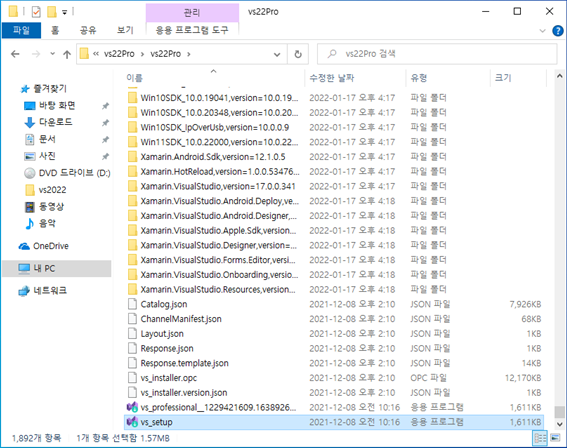Image resolution: width=567 pixels, height=448 pixels.
Task: Click the scroll up arrow of file list
Action: click(559, 76)
